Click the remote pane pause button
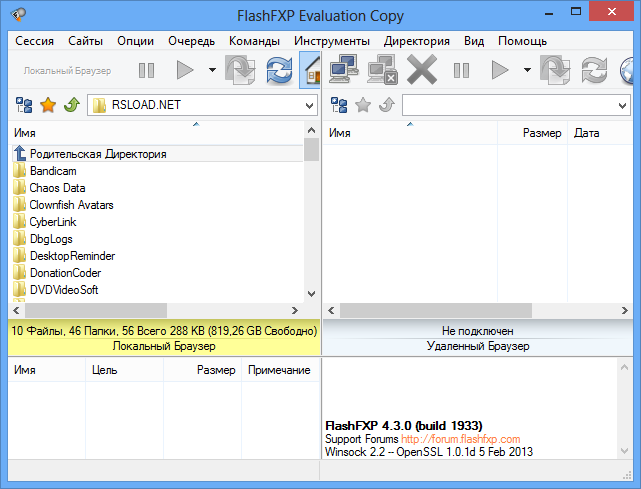Image resolution: width=641 pixels, height=489 pixels. pyautogui.click(x=462, y=70)
